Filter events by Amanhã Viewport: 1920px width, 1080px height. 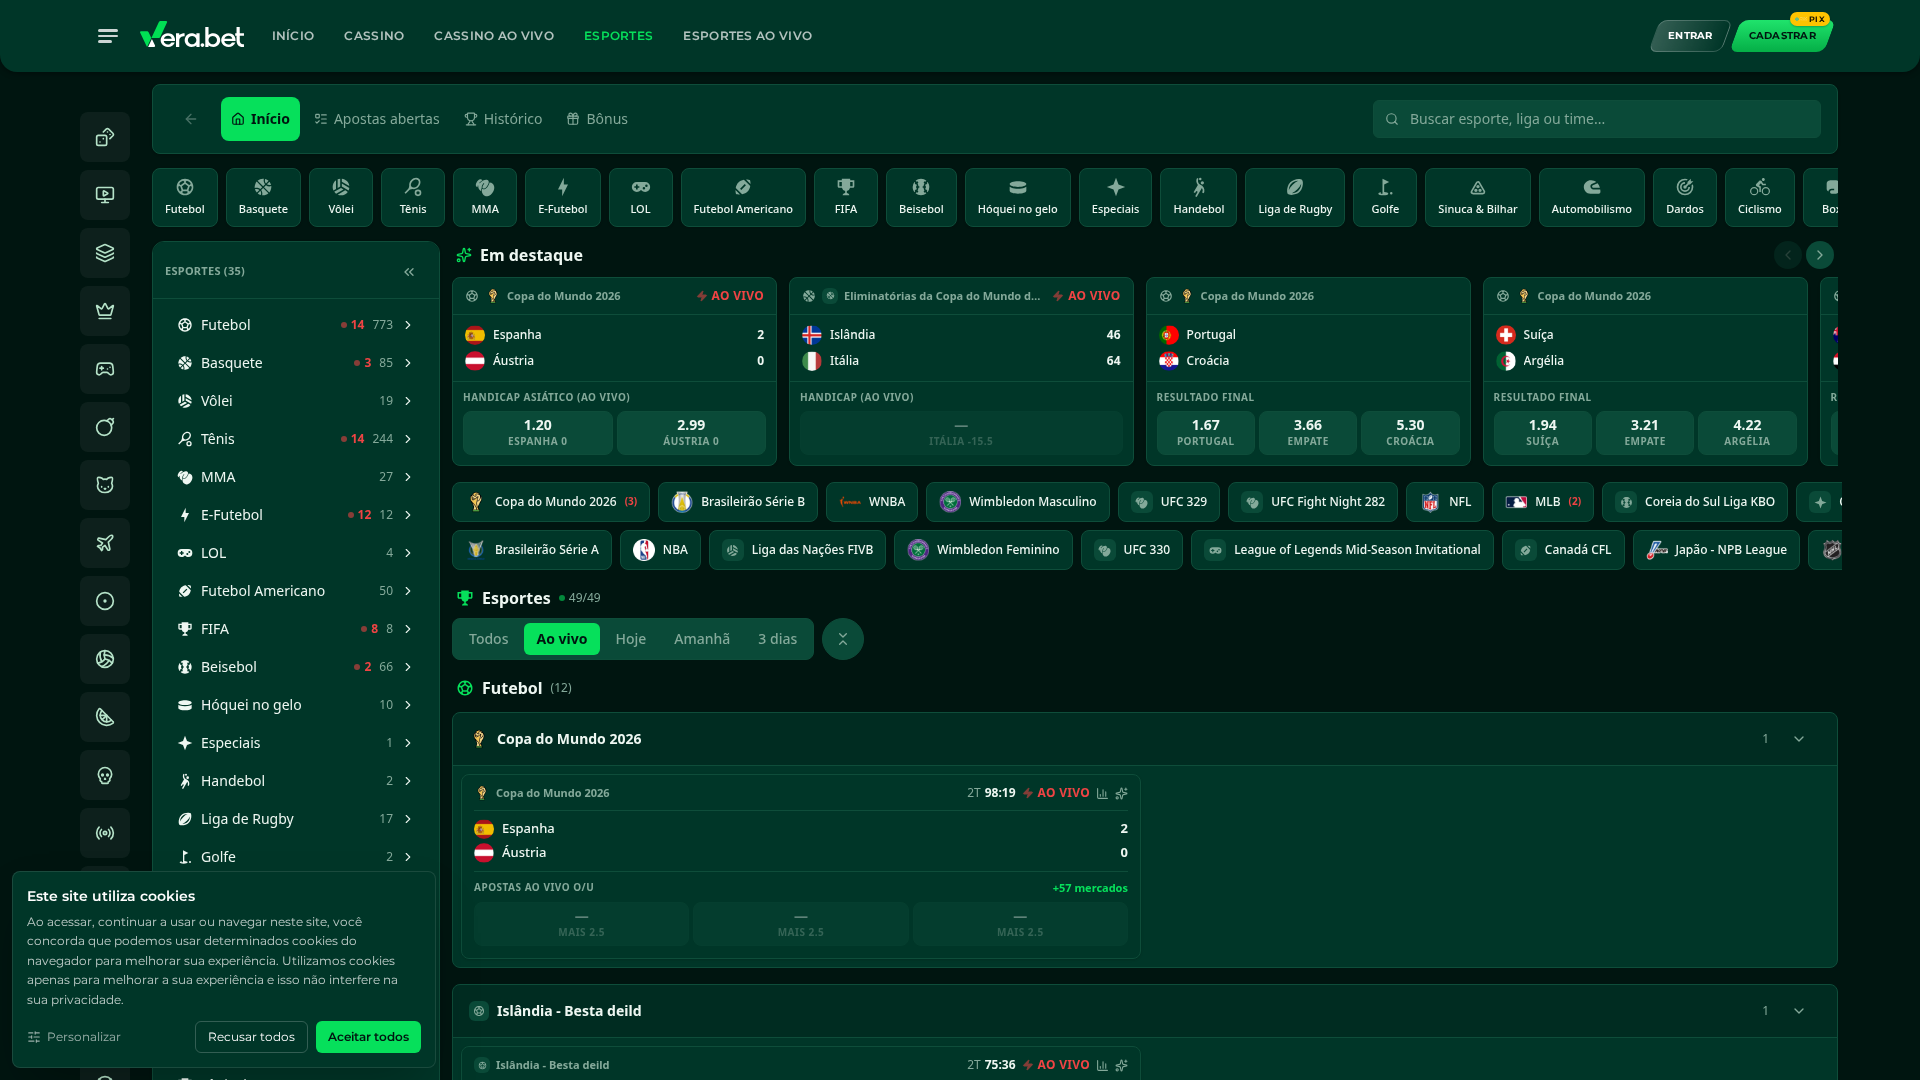click(x=702, y=639)
